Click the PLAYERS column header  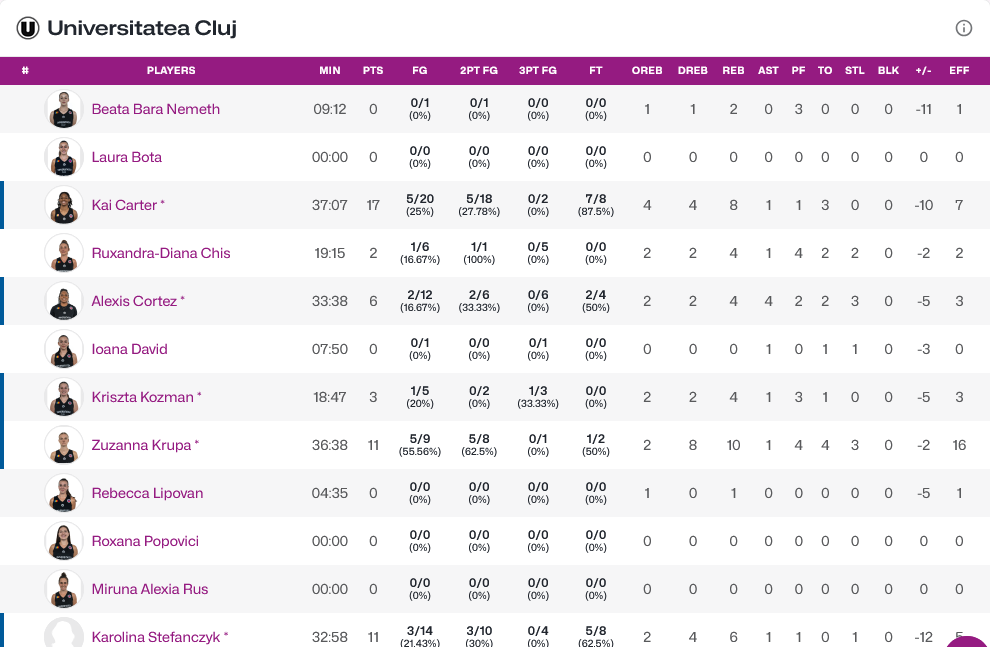(x=171, y=71)
